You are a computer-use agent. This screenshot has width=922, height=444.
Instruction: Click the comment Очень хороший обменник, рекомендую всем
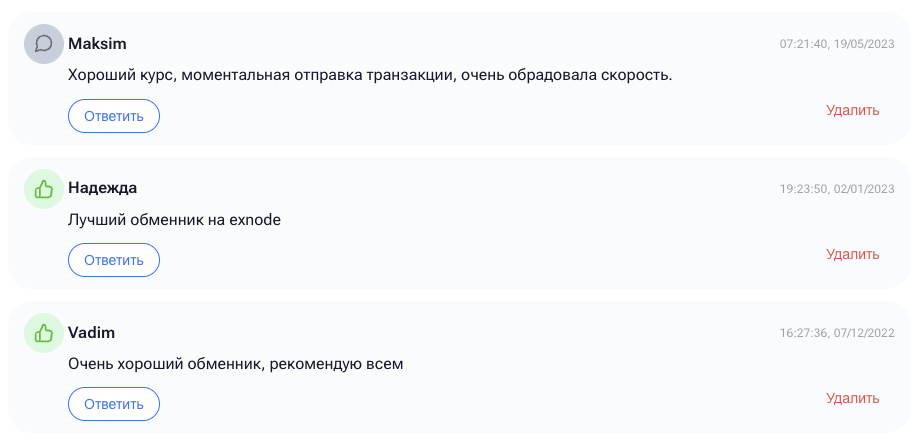(x=236, y=364)
